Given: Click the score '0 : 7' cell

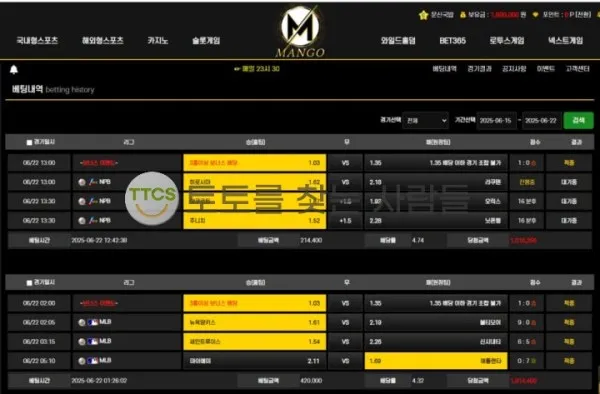Looking at the screenshot, I should click(x=527, y=361).
